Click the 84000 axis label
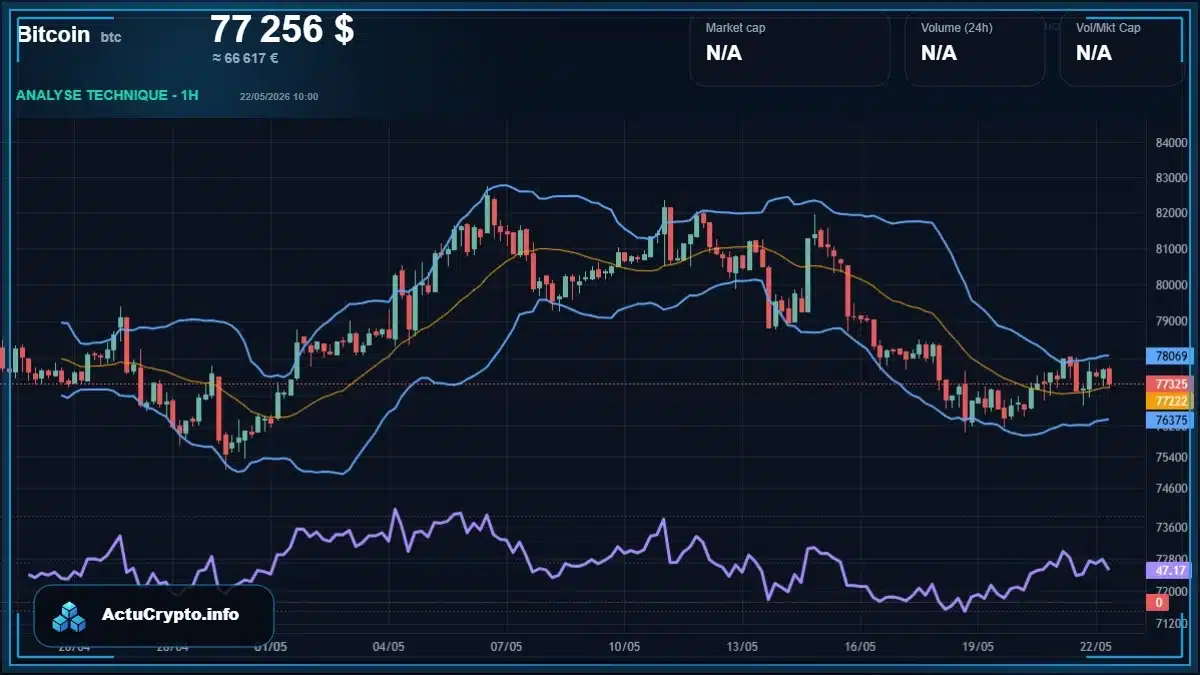This screenshot has height=675, width=1200. point(1170,143)
